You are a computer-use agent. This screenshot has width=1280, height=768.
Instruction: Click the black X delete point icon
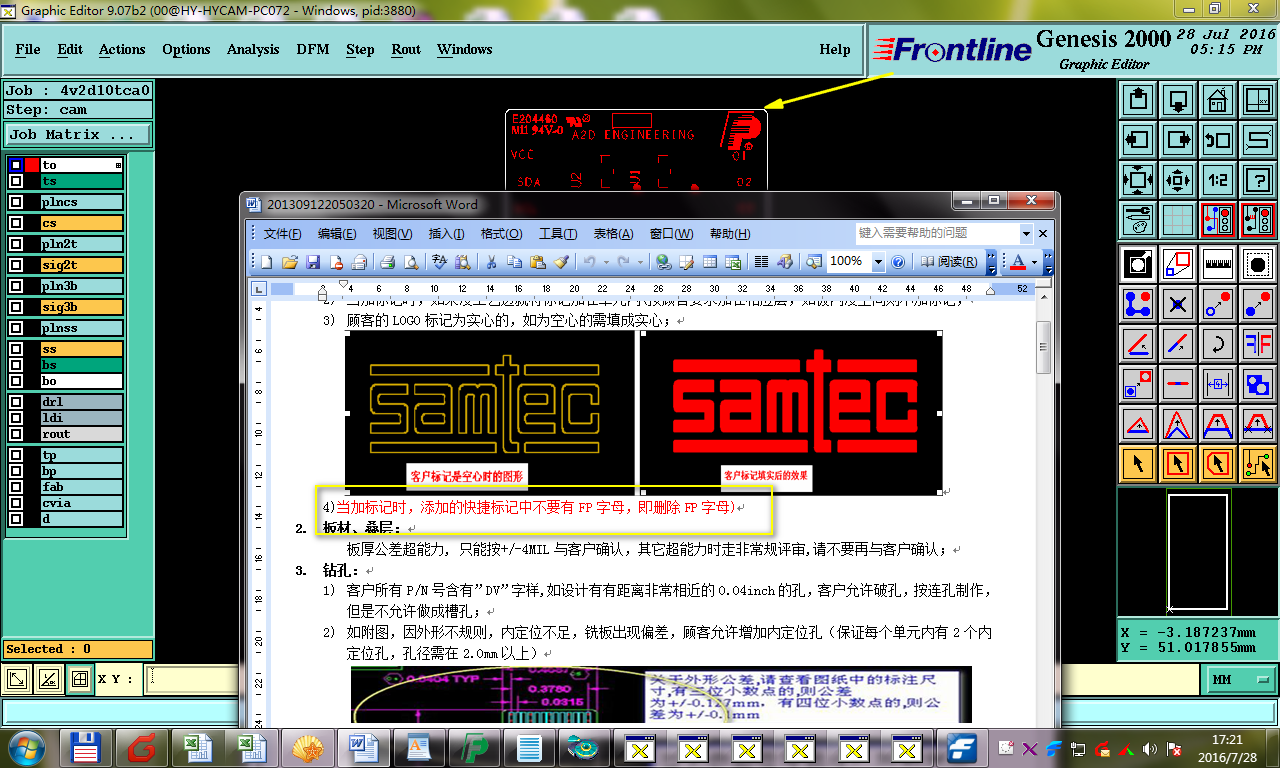click(x=1178, y=303)
